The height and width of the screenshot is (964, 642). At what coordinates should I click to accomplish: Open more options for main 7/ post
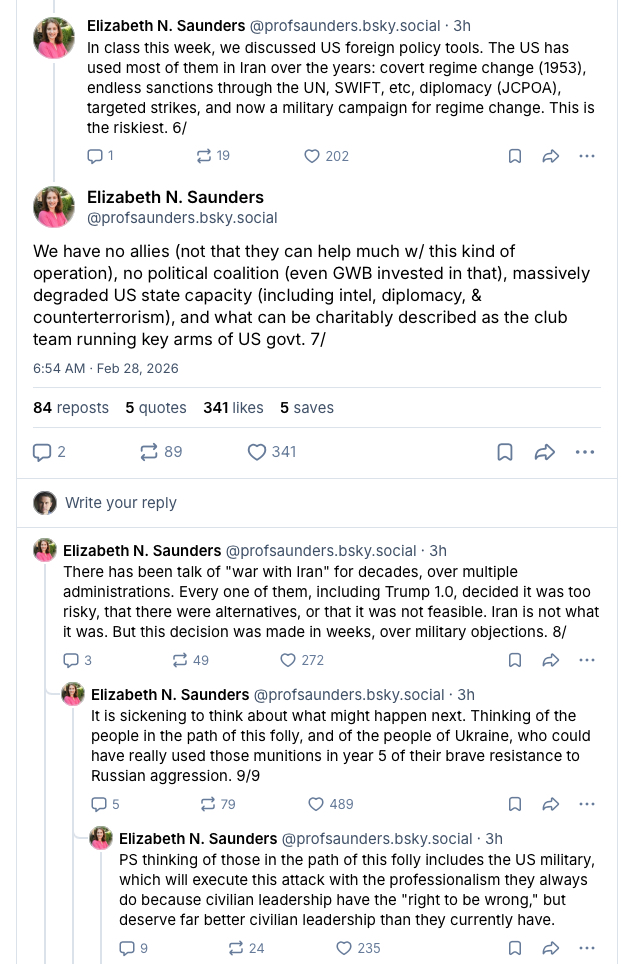coord(585,452)
